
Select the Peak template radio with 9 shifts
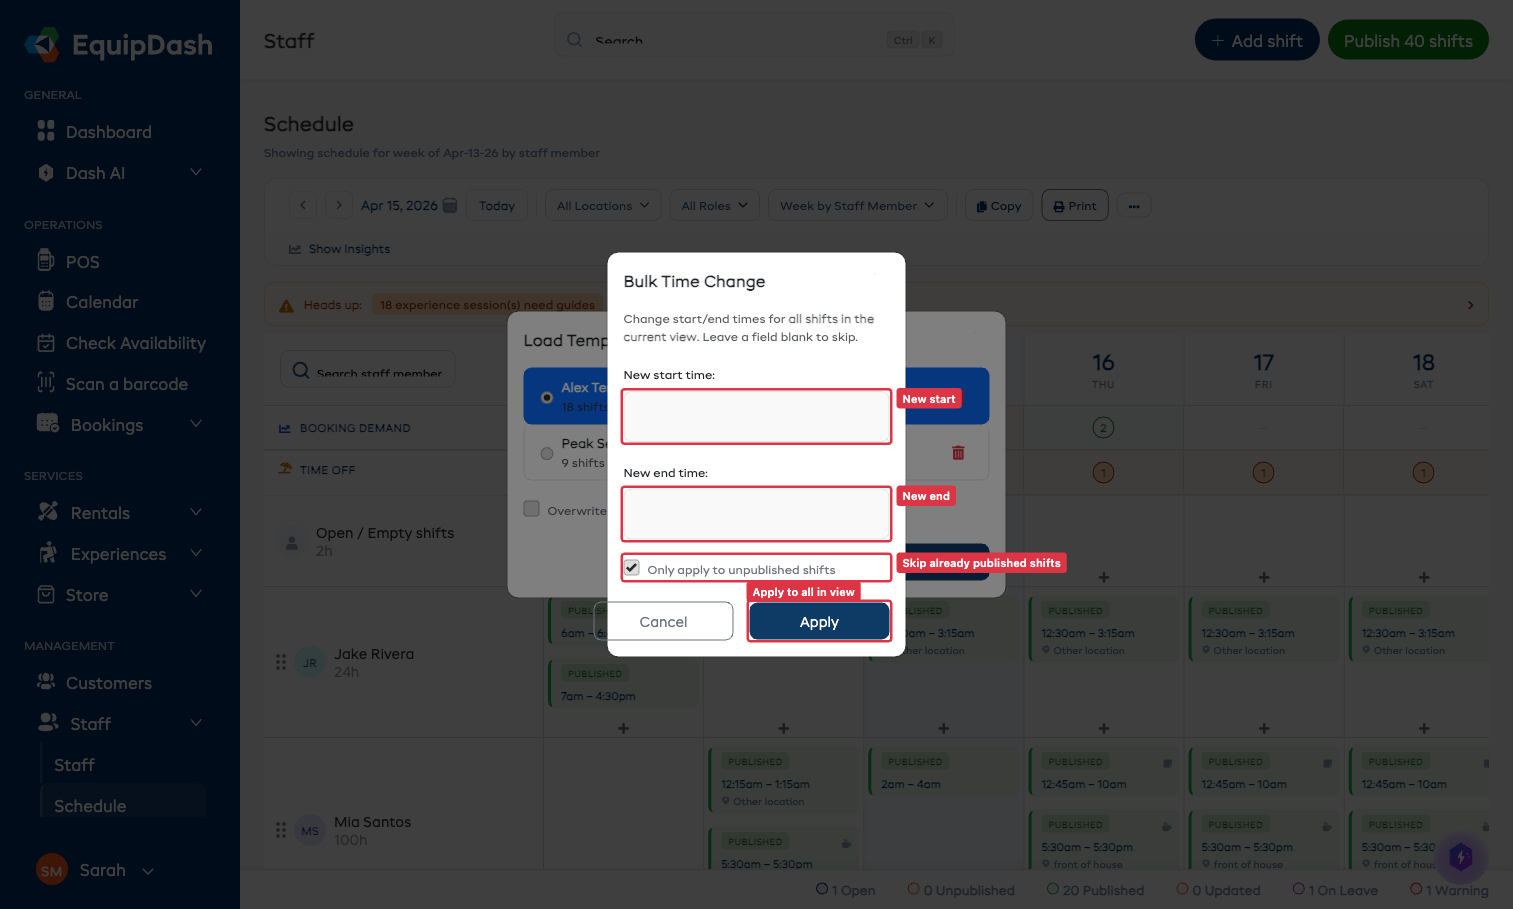pos(547,453)
